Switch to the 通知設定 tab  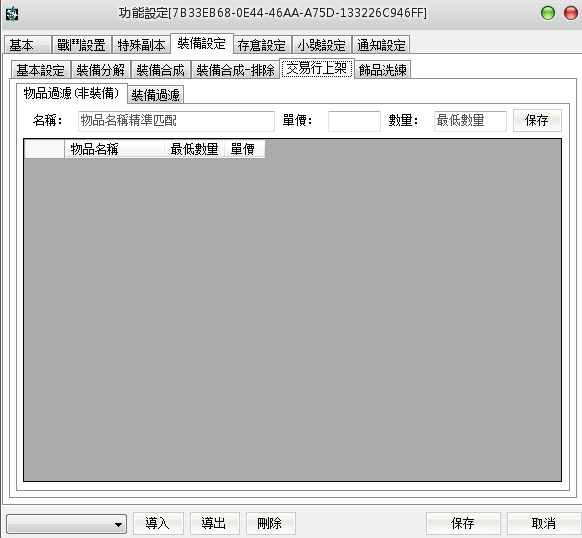pyautogui.click(x=381, y=45)
